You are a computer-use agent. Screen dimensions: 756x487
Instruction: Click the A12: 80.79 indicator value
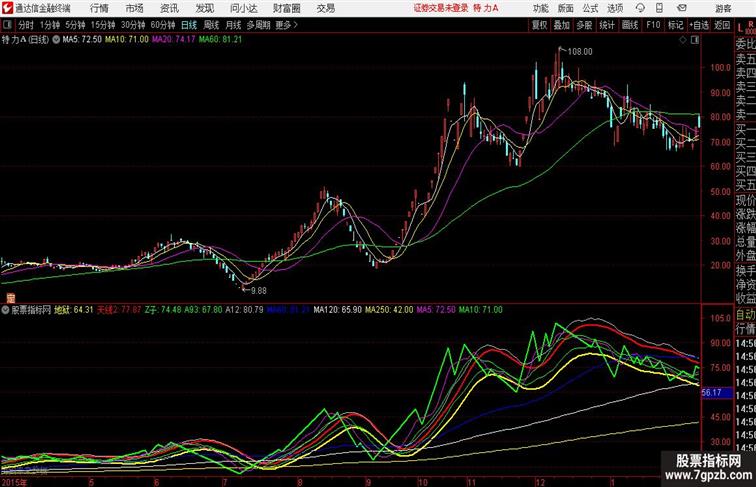click(244, 310)
